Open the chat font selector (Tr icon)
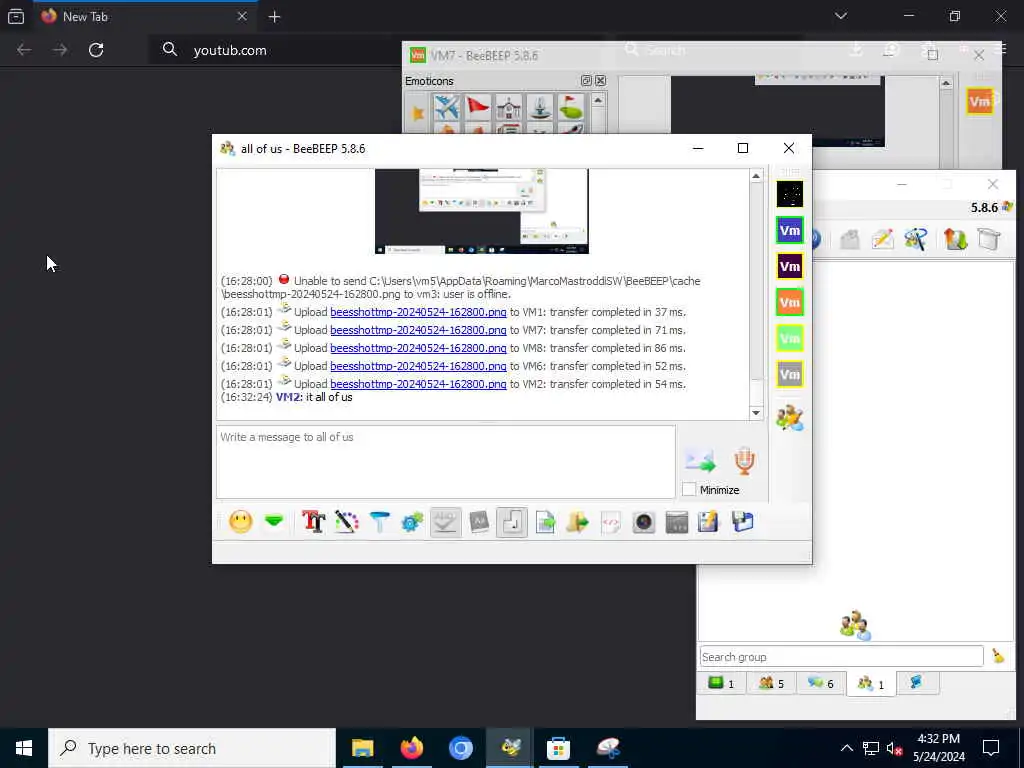The width and height of the screenshot is (1024, 768). point(313,522)
